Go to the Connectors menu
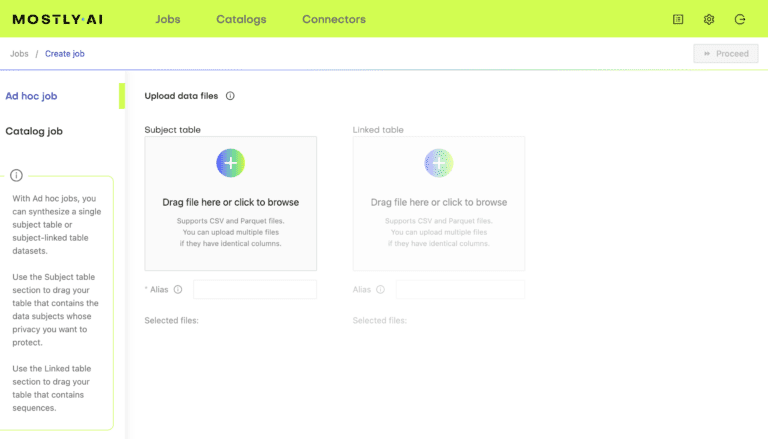 tap(334, 19)
